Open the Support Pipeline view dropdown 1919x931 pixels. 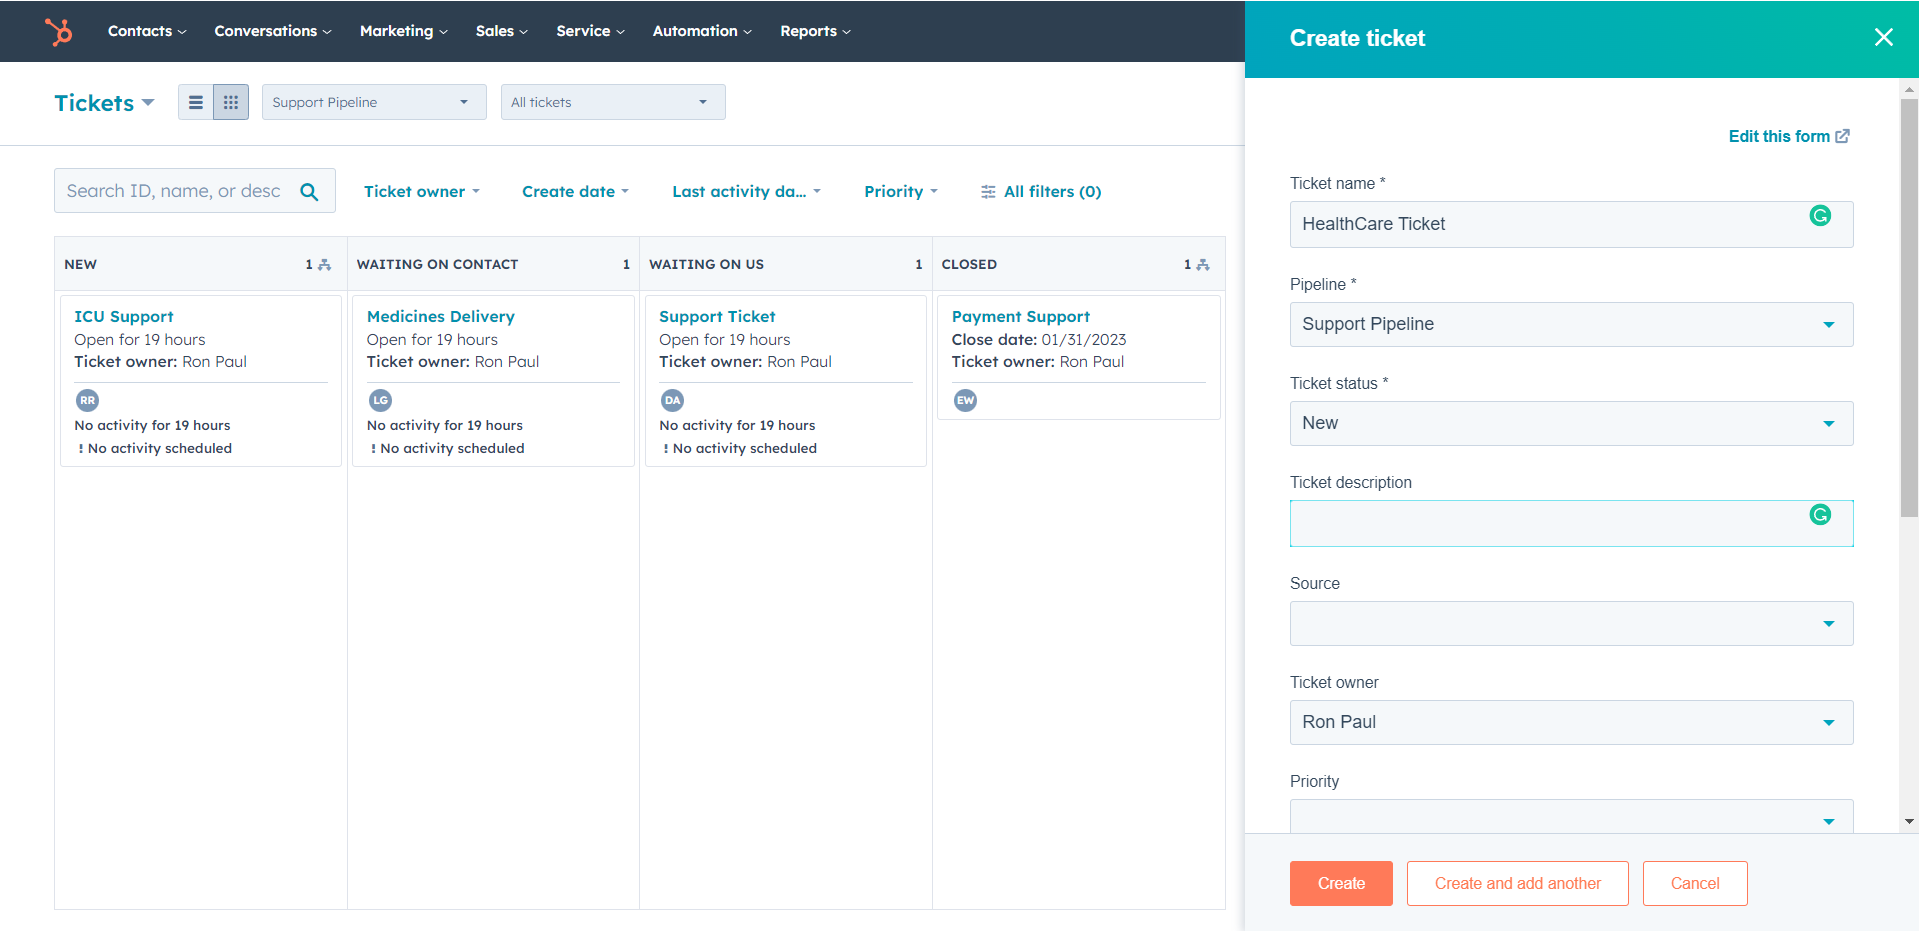tap(373, 101)
